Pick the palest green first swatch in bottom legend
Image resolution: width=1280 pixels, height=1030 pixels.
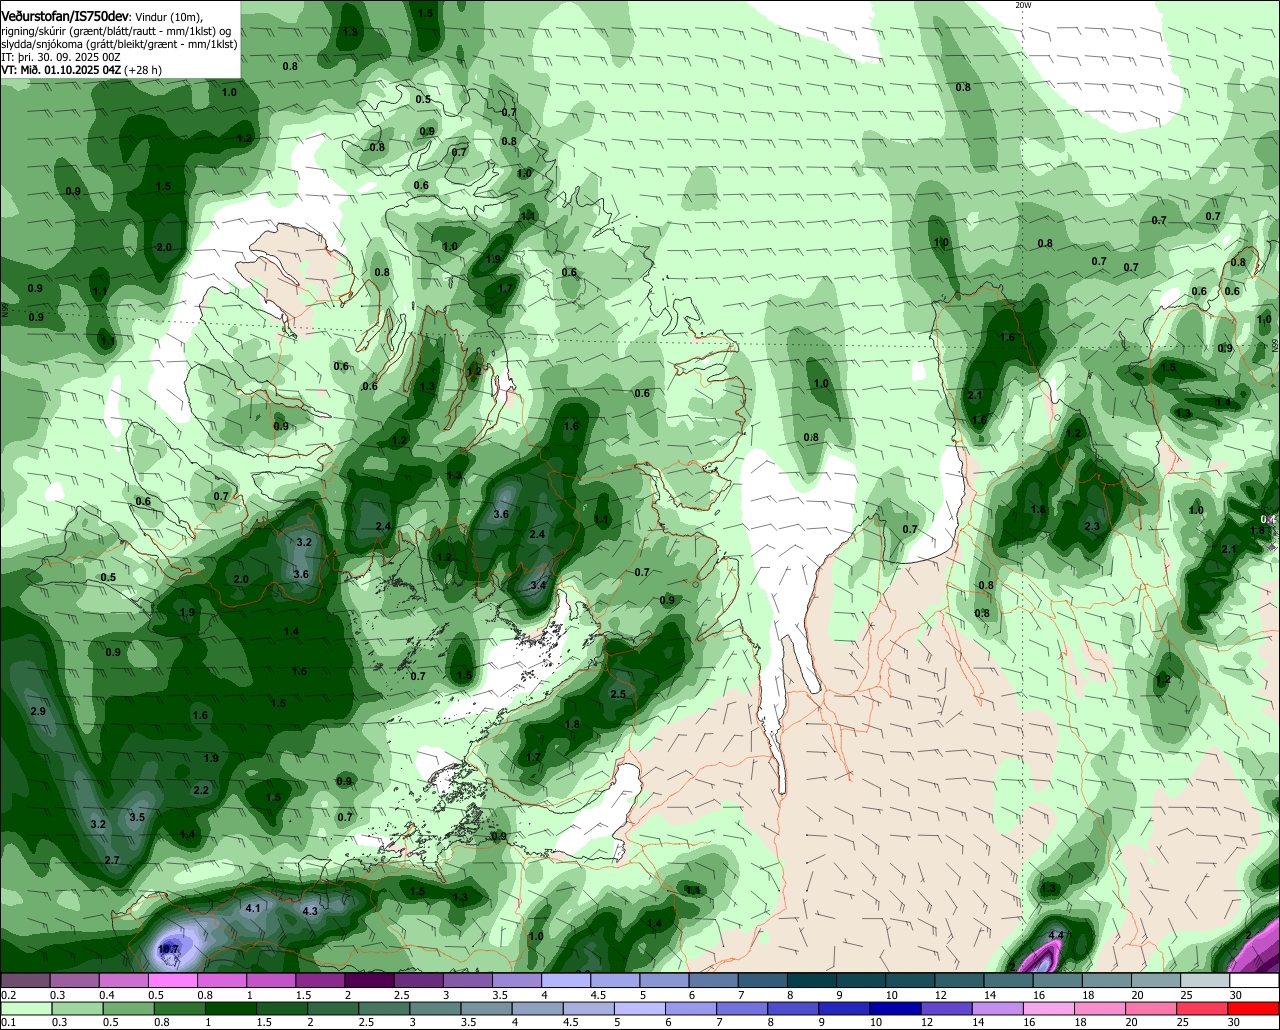pyautogui.click(x=25, y=1009)
